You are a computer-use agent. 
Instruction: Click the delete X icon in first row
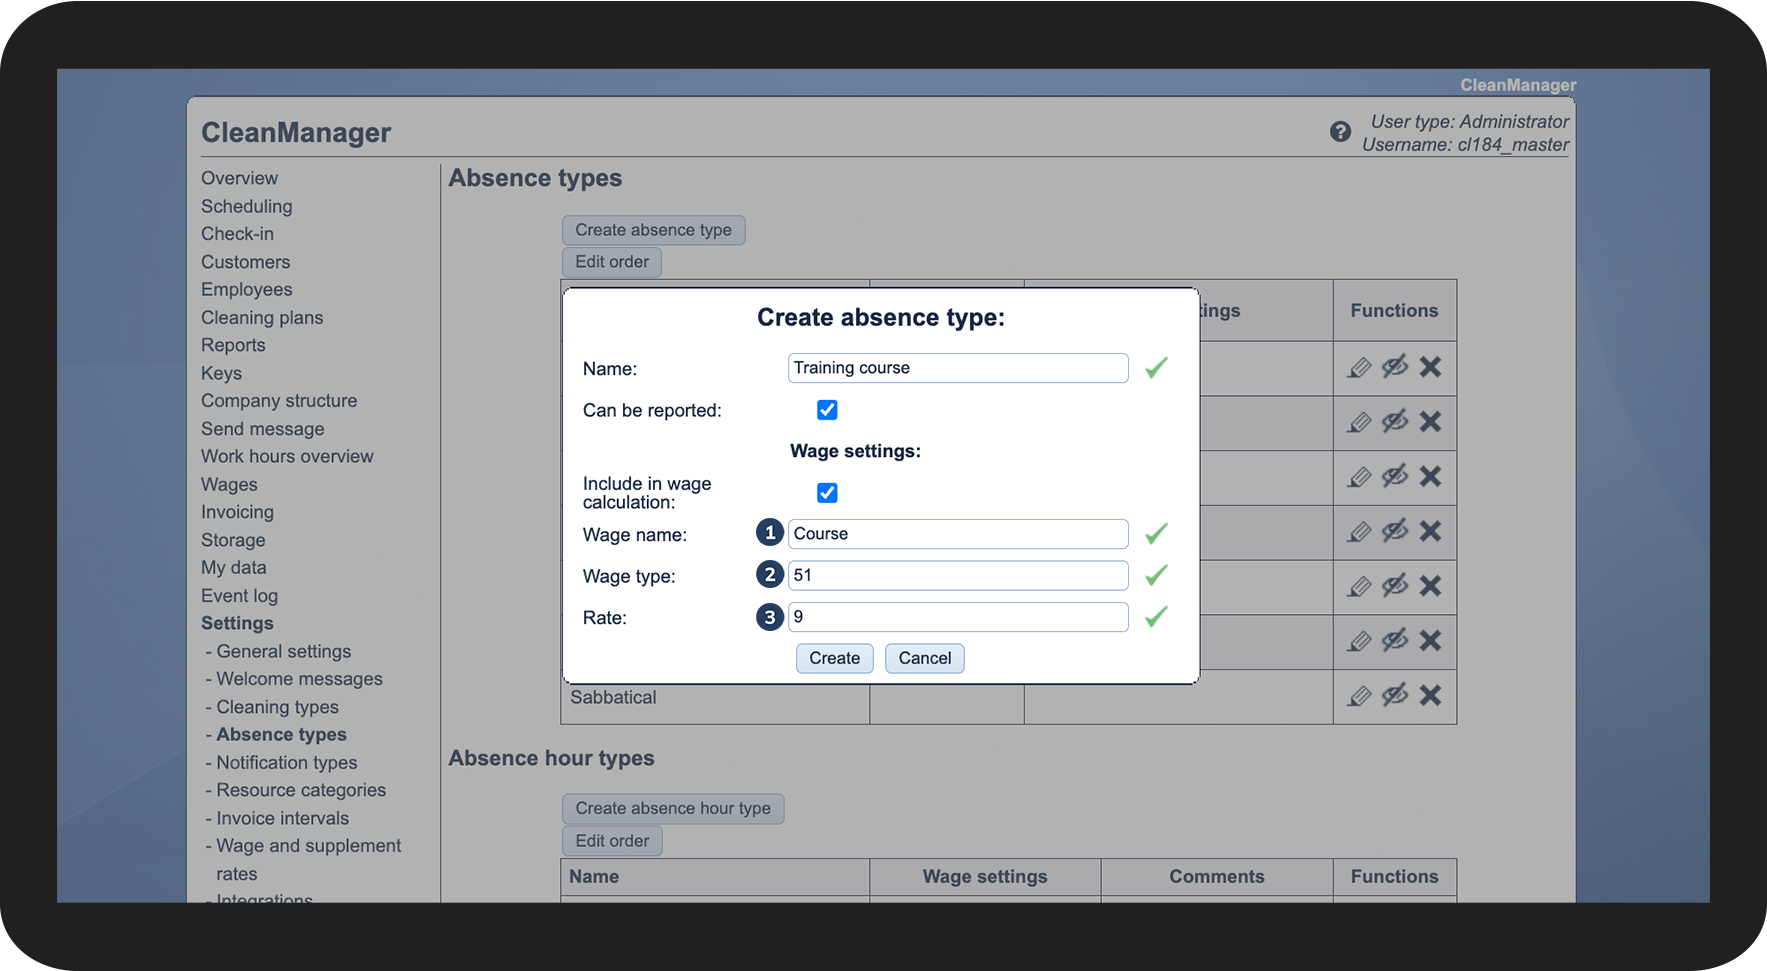(1430, 367)
